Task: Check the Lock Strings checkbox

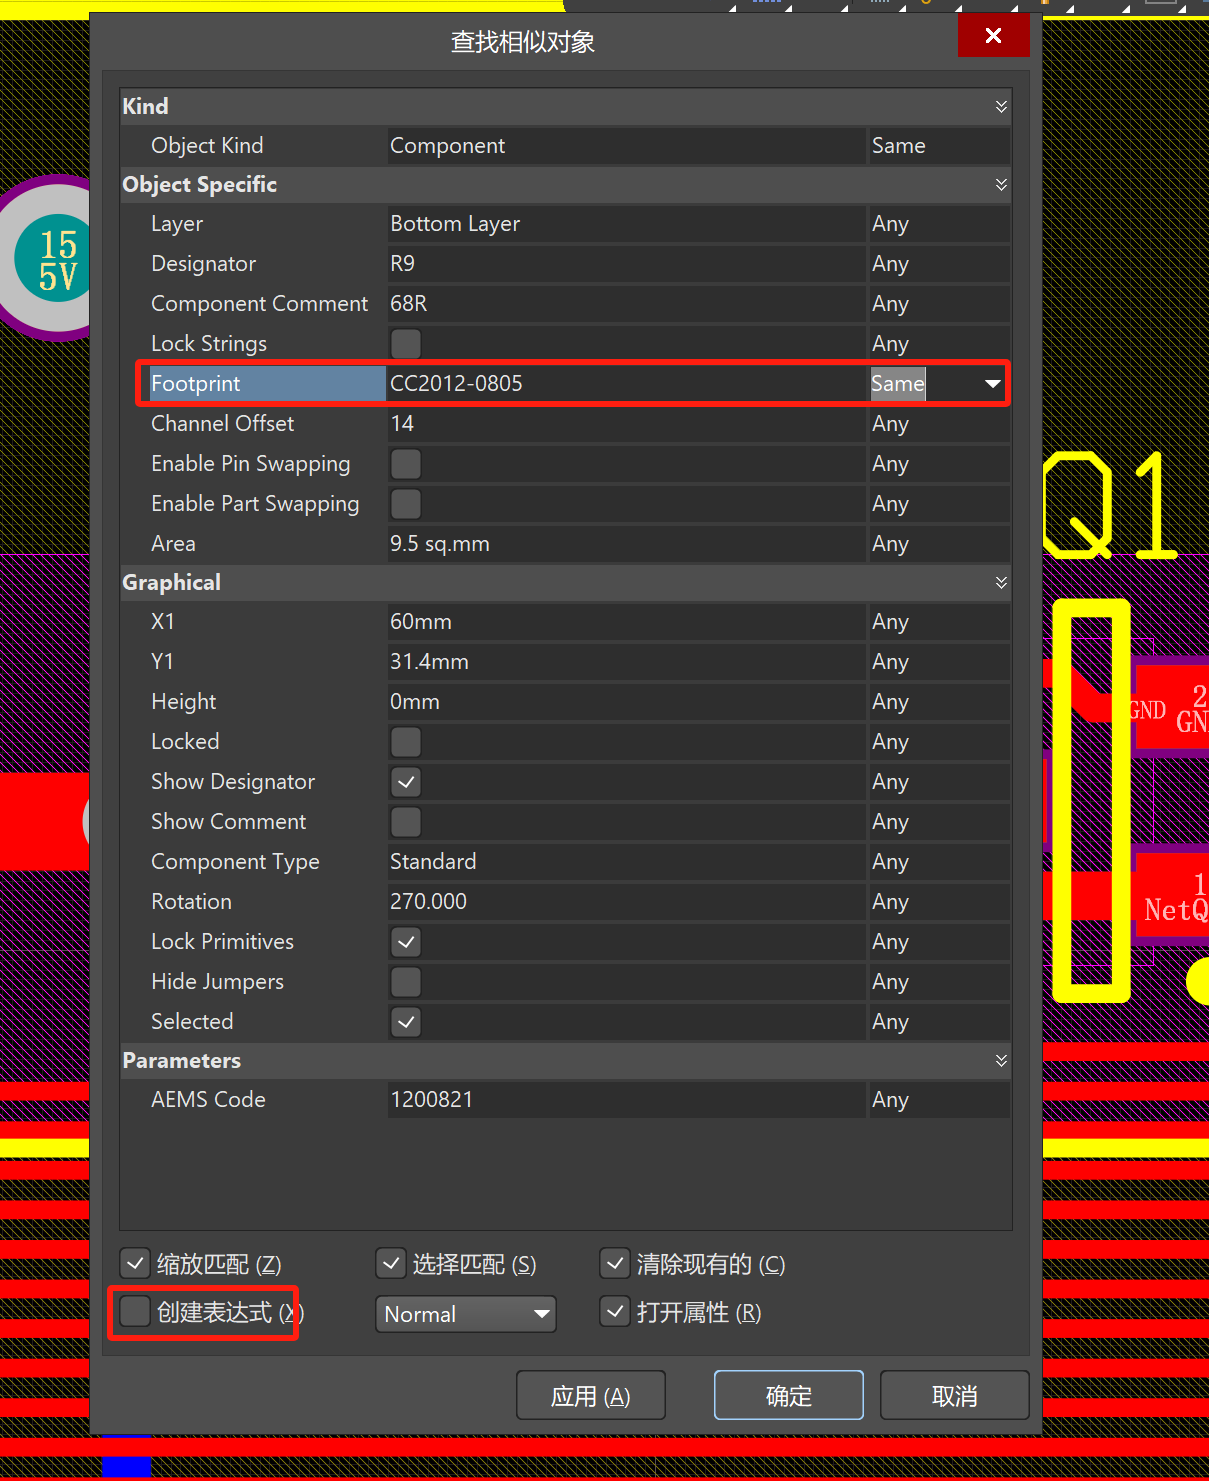Action: tap(406, 344)
